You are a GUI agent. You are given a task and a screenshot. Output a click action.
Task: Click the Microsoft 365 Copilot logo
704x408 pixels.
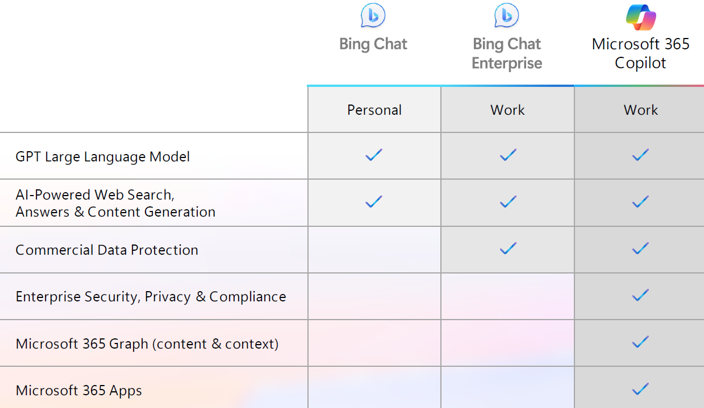(x=641, y=17)
